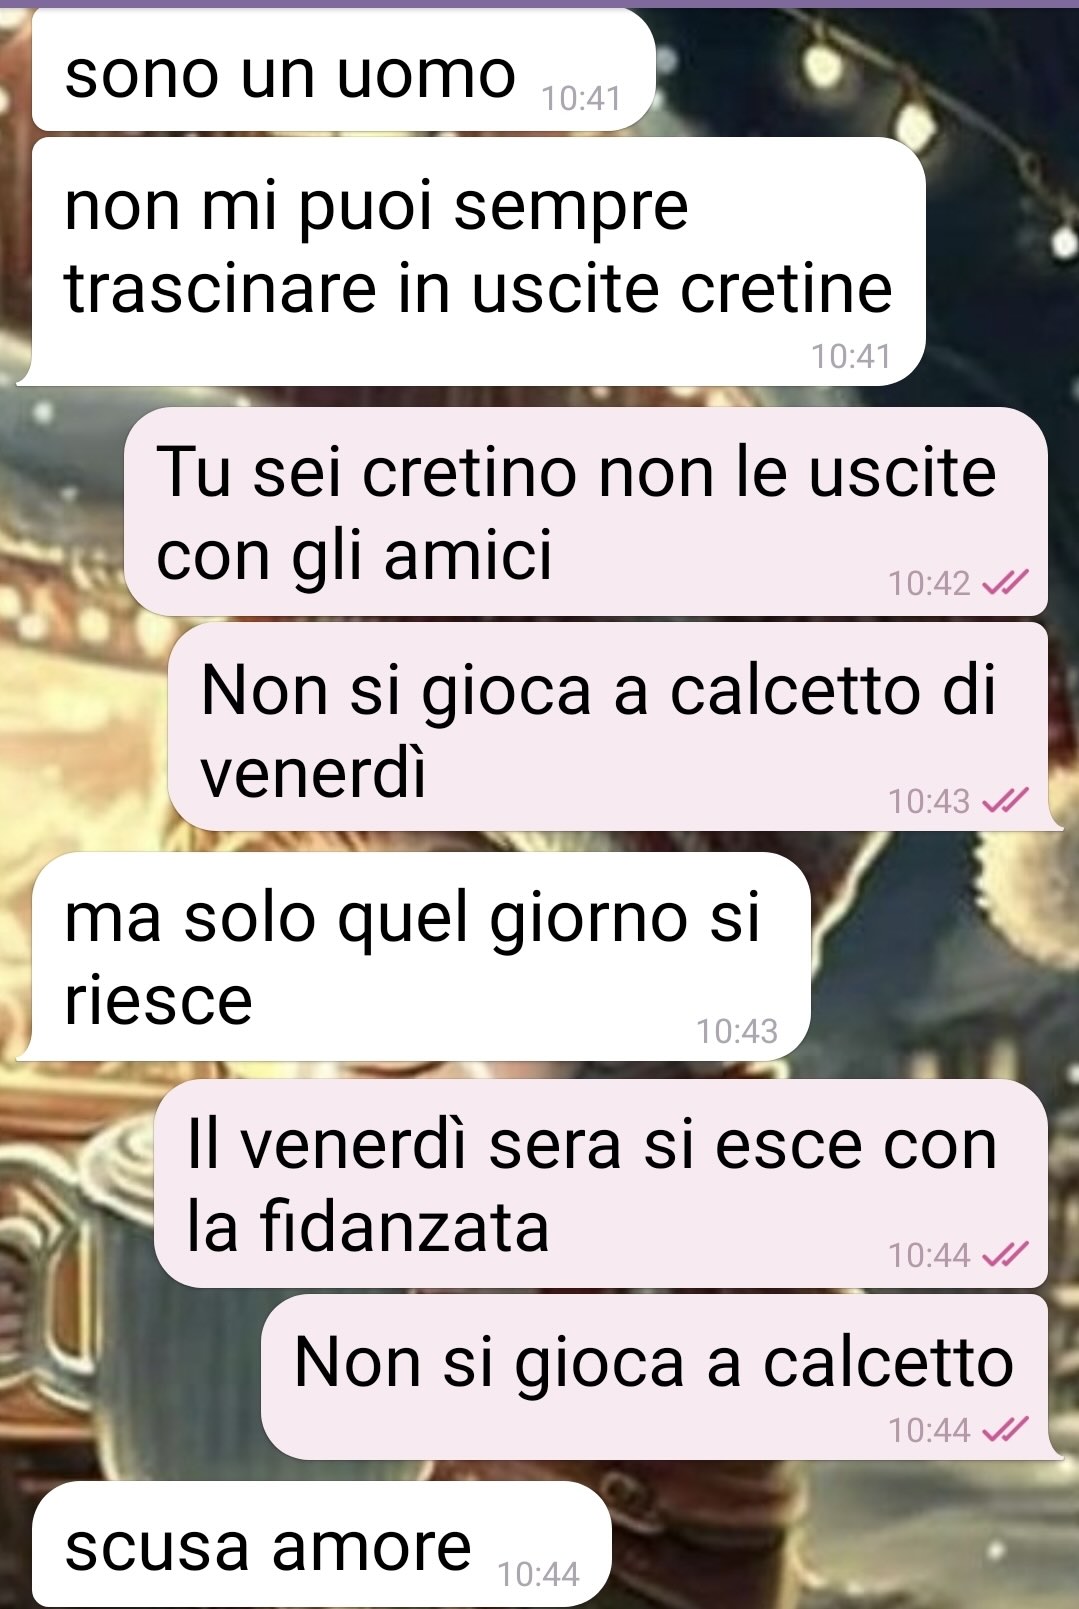Select the 'Il venerdì sera si esce' message
The height and width of the screenshot is (1609, 1079).
[600, 1183]
